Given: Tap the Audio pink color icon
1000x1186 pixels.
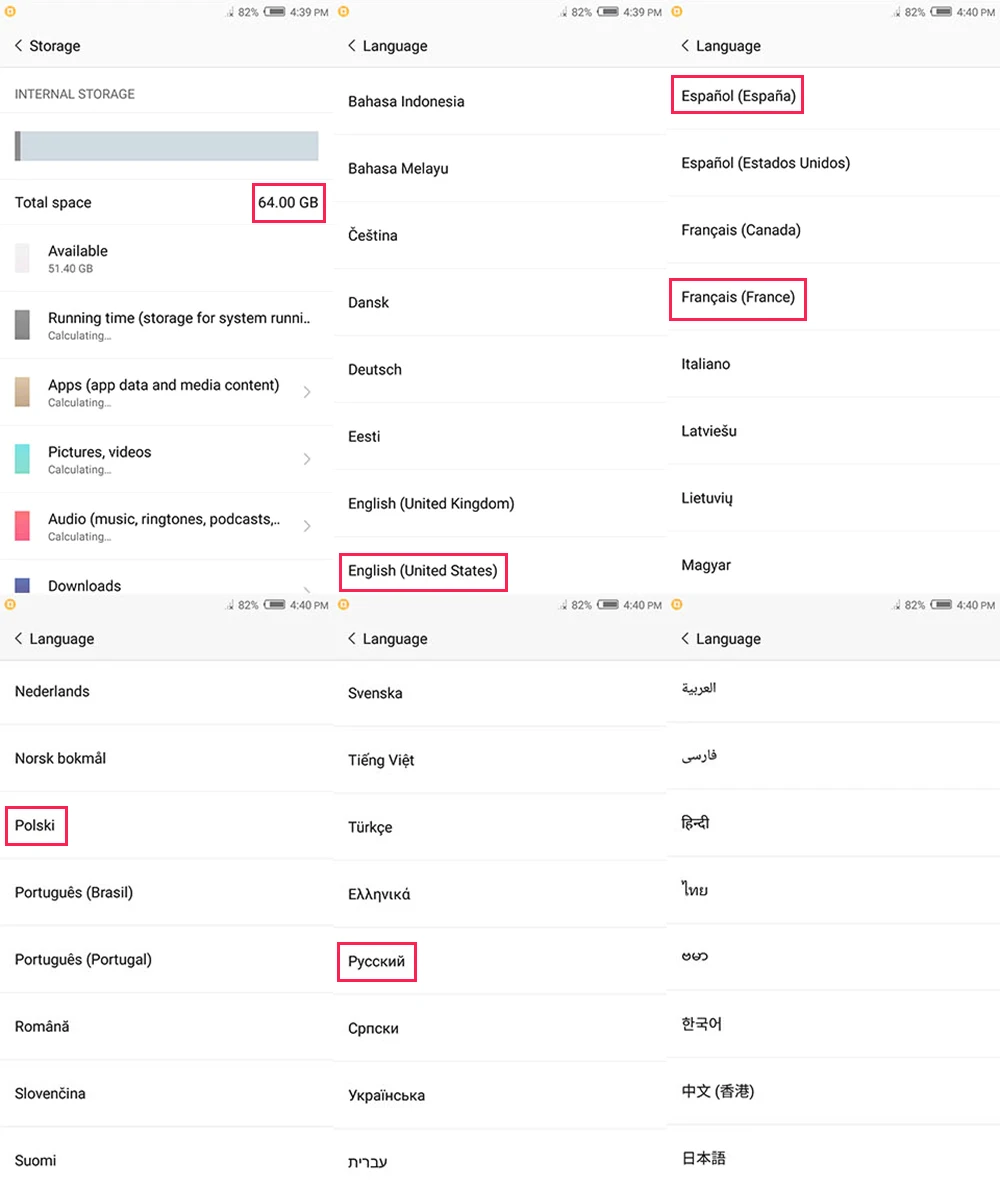Looking at the screenshot, I should 23,526.
